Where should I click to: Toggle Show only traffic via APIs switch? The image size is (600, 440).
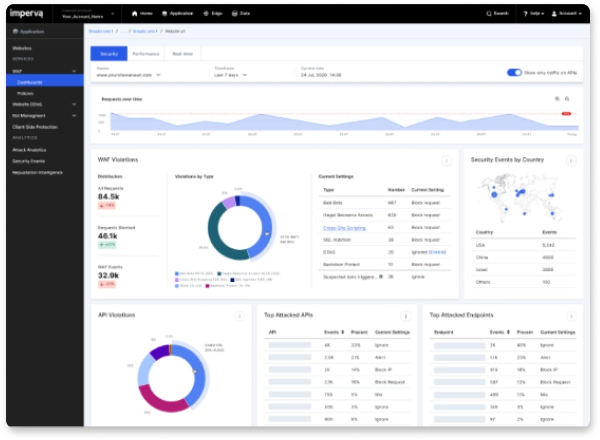click(515, 73)
